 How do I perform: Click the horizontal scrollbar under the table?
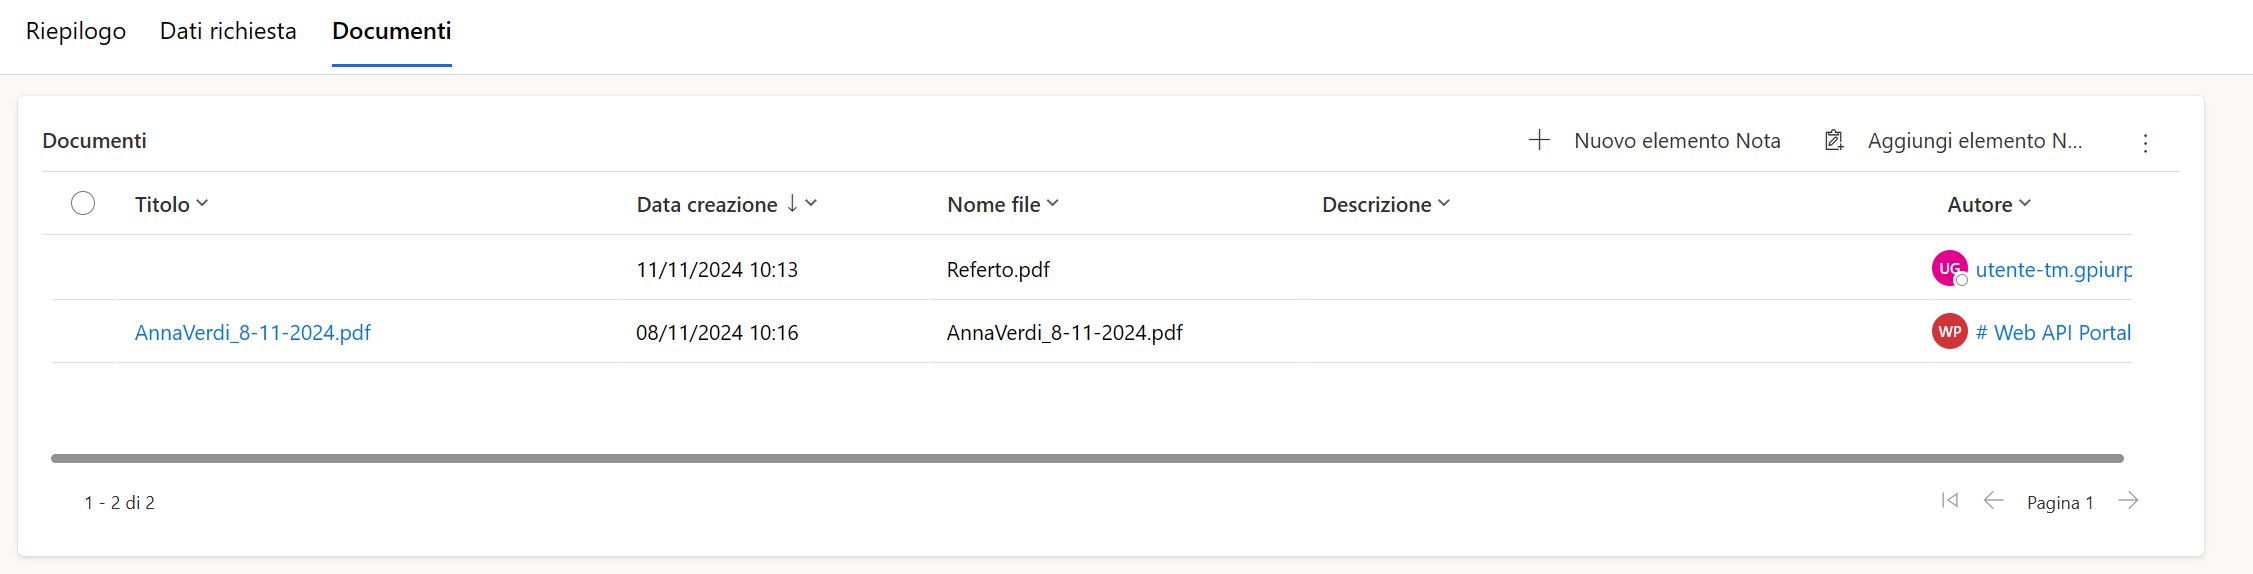(1086, 458)
